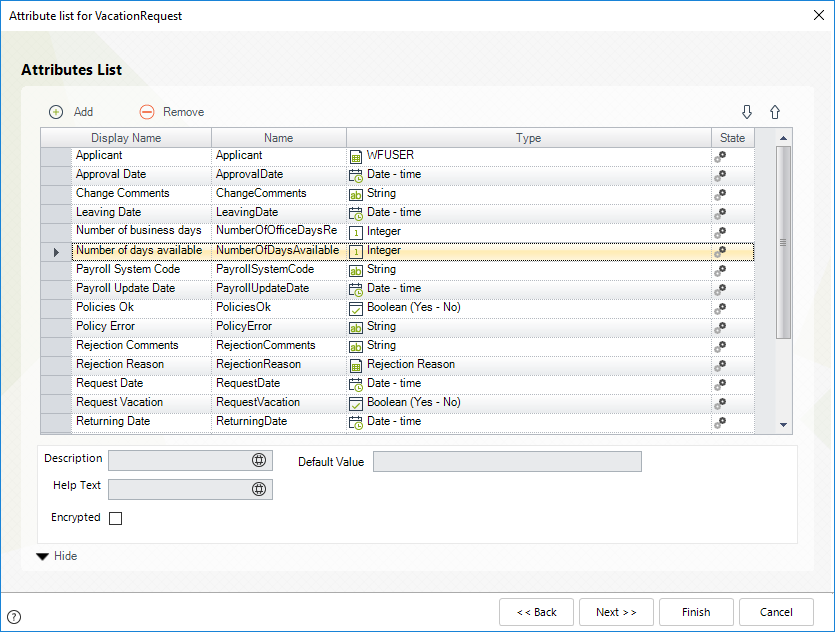The height and width of the screenshot is (632, 835).
Task: Sort by Display Name column header
Action: click(x=126, y=138)
